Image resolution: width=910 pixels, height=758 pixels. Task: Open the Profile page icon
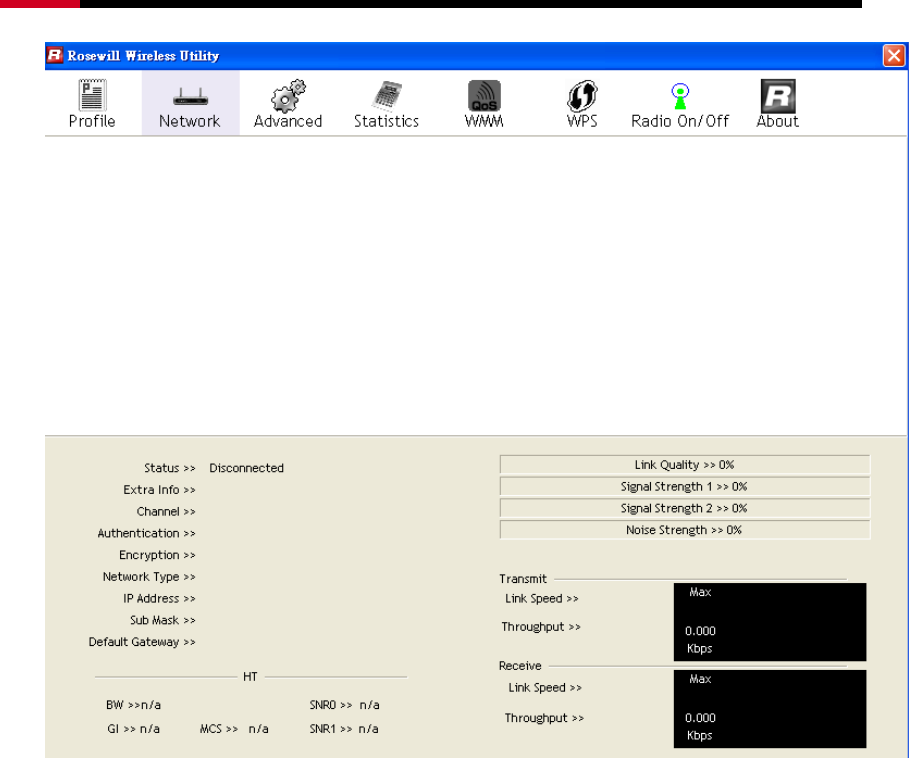pos(92,104)
